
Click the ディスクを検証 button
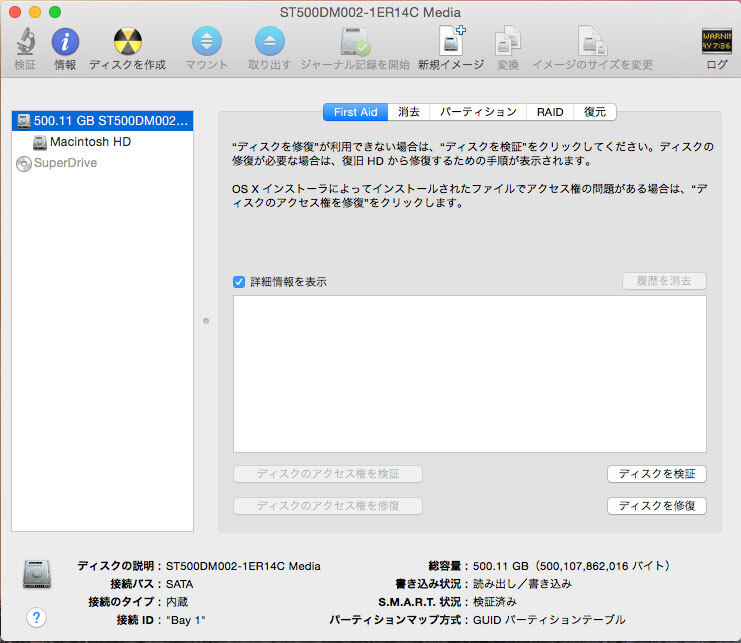pyautogui.click(x=657, y=474)
